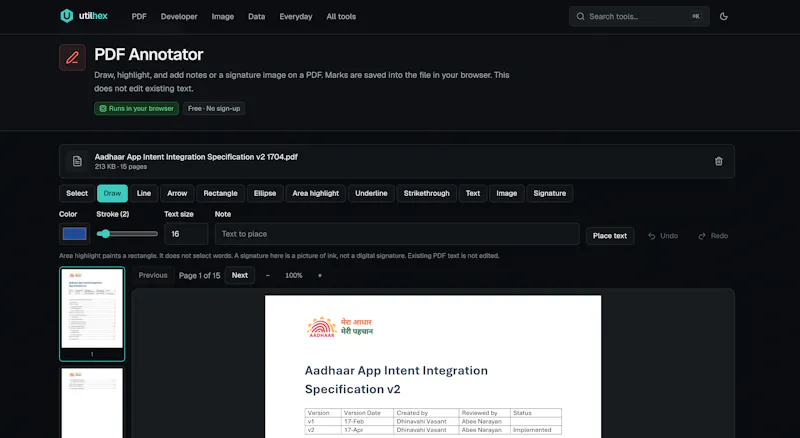The width and height of the screenshot is (800, 438).
Task: Click the Free · No sign-up badge
Action: [x=214, y=108]
